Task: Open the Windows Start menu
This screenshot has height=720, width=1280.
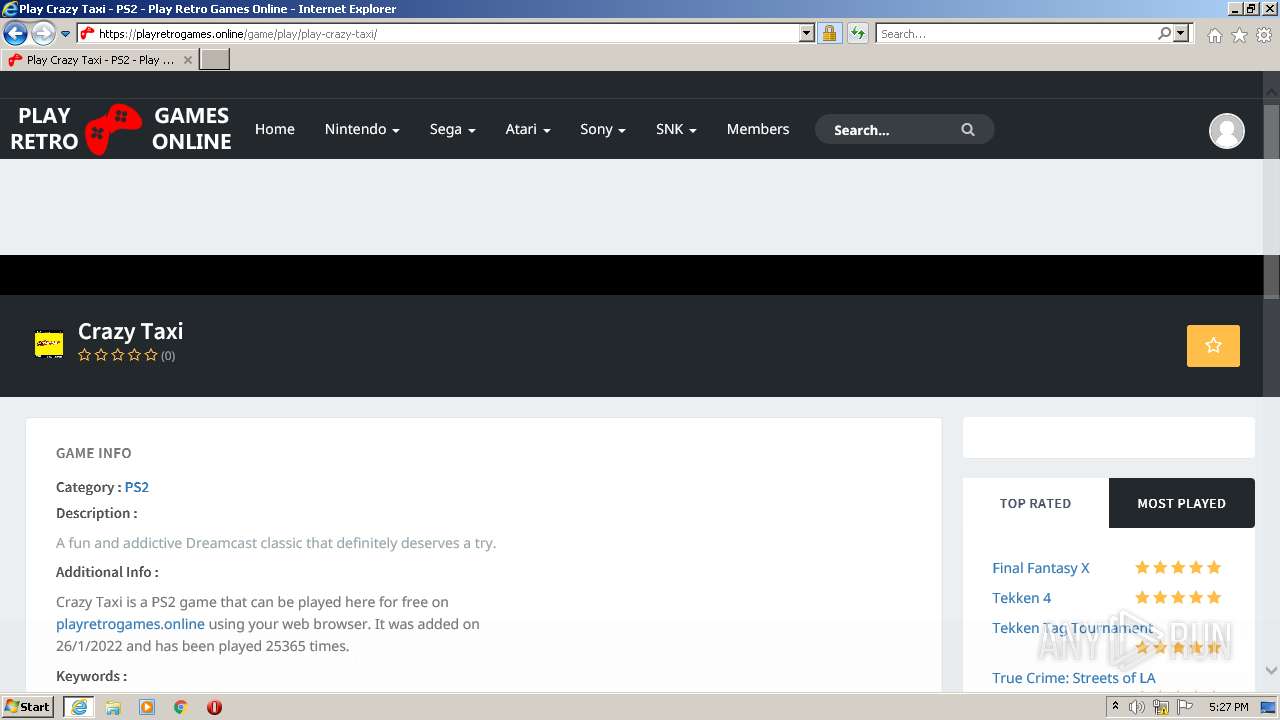Action: (27, 707)
